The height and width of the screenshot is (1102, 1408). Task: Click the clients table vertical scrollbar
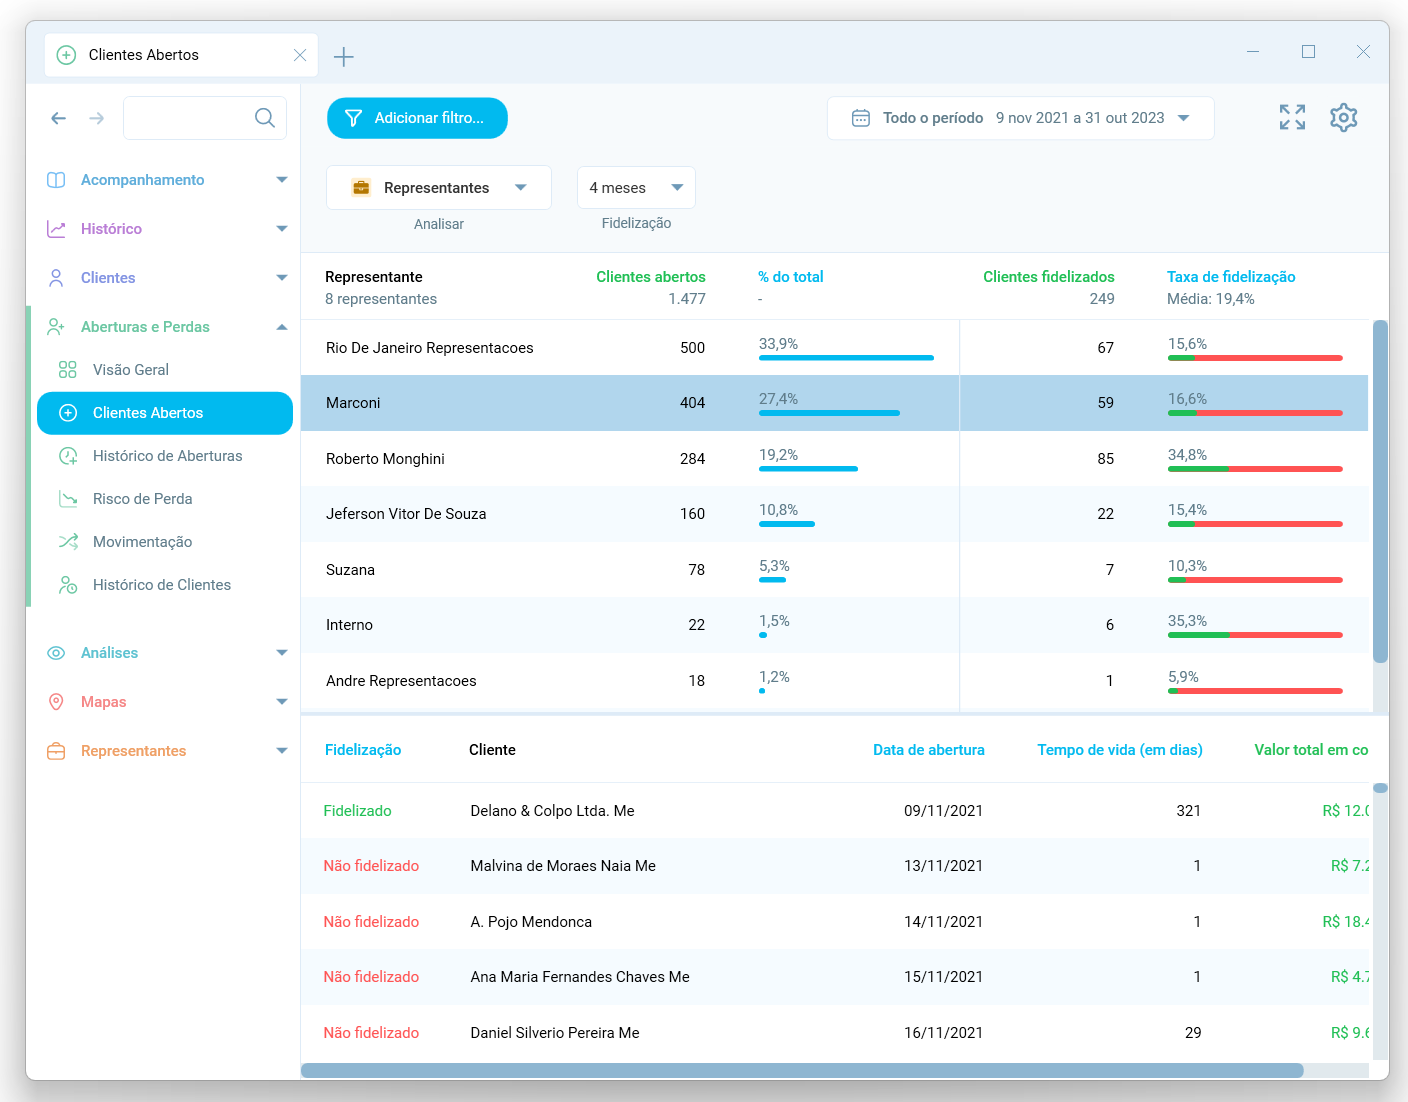click(x=1380, y=788)
